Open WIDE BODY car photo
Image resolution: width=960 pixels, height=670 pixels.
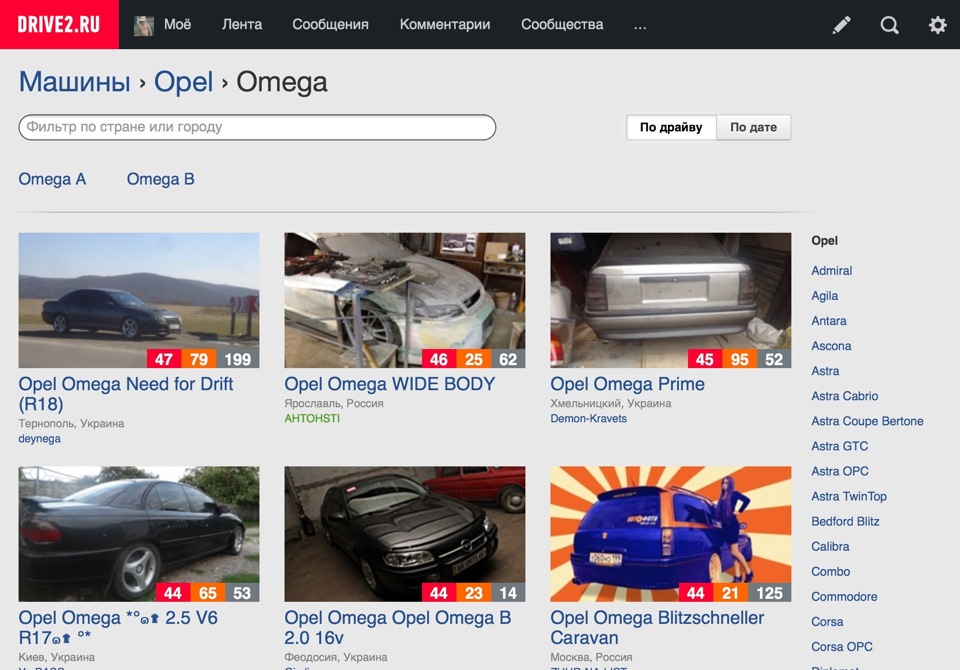click(405, 300)
